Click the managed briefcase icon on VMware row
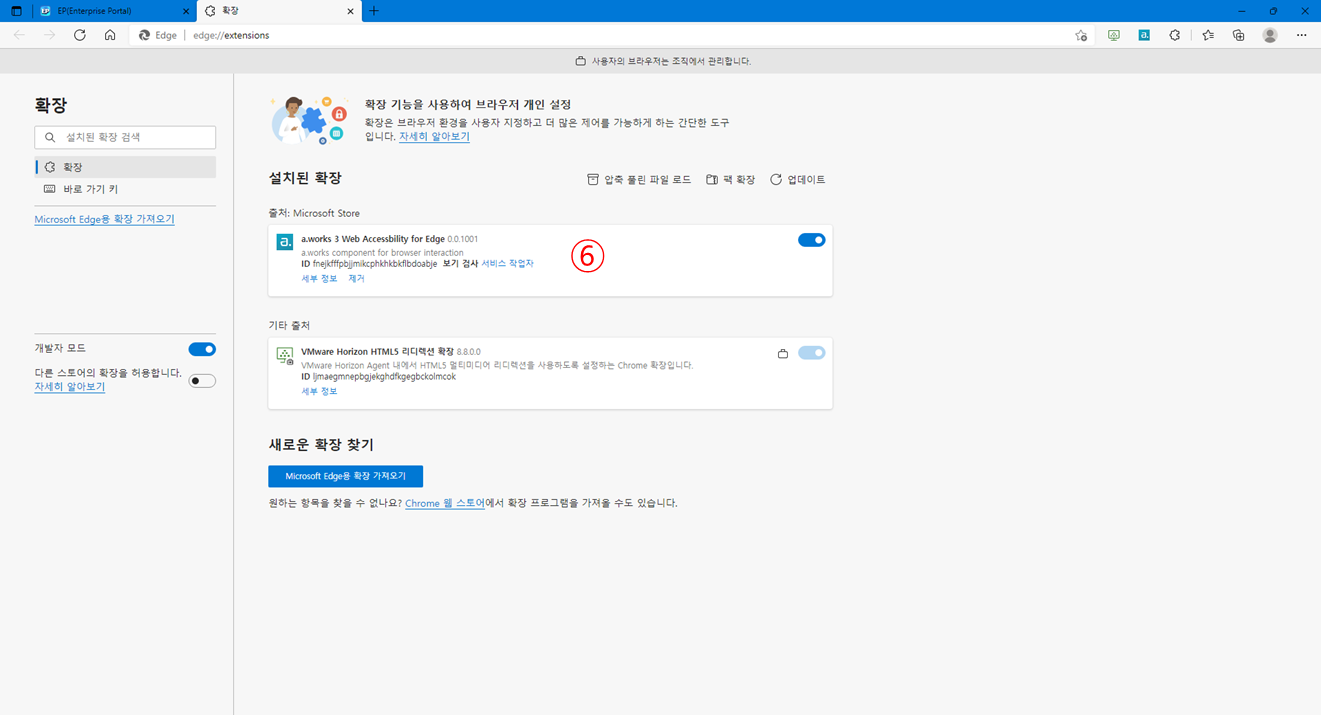Screen dimensions: 1321x715 click(x=783, y=353)
